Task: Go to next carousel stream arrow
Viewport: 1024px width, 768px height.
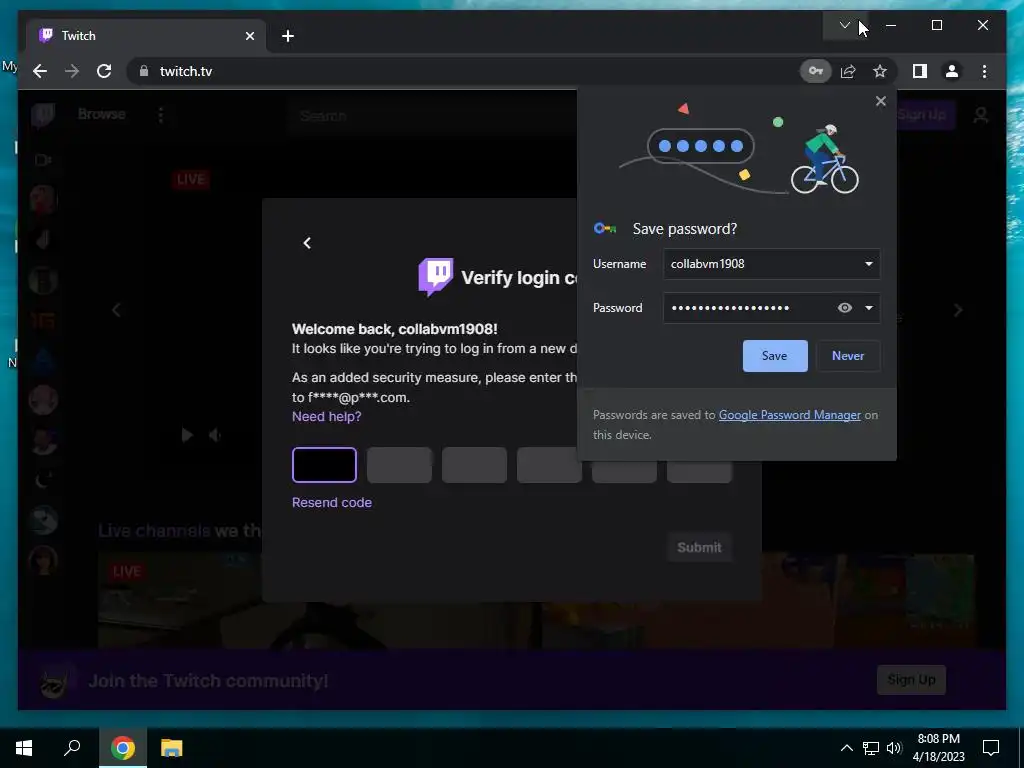Action: click(x=957, y=310)
